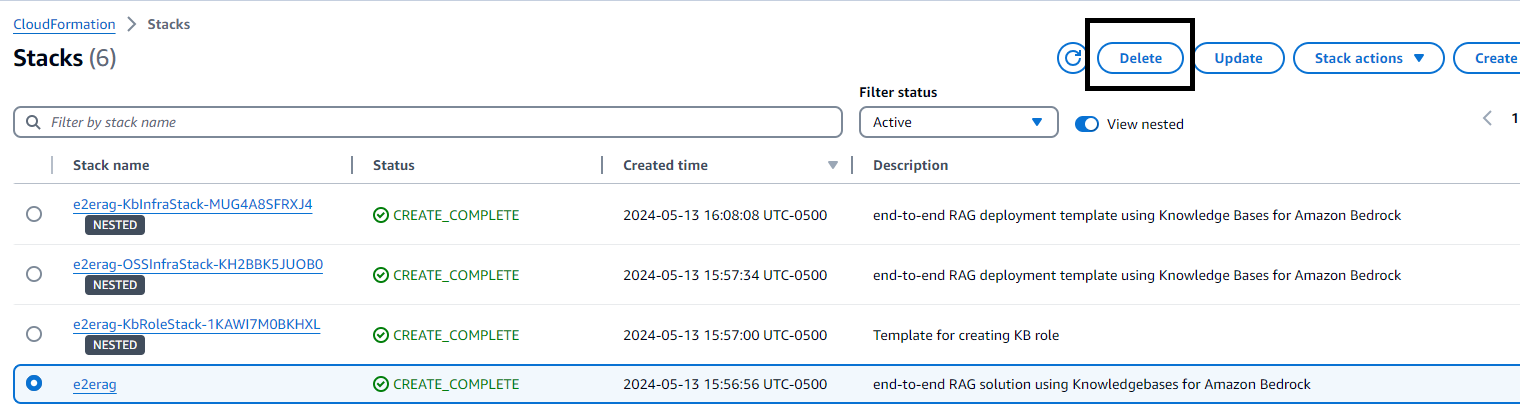Click the search magnifier icon in filter box
The height and width of the screenshot is (411, 1520).
coord(34,122)
